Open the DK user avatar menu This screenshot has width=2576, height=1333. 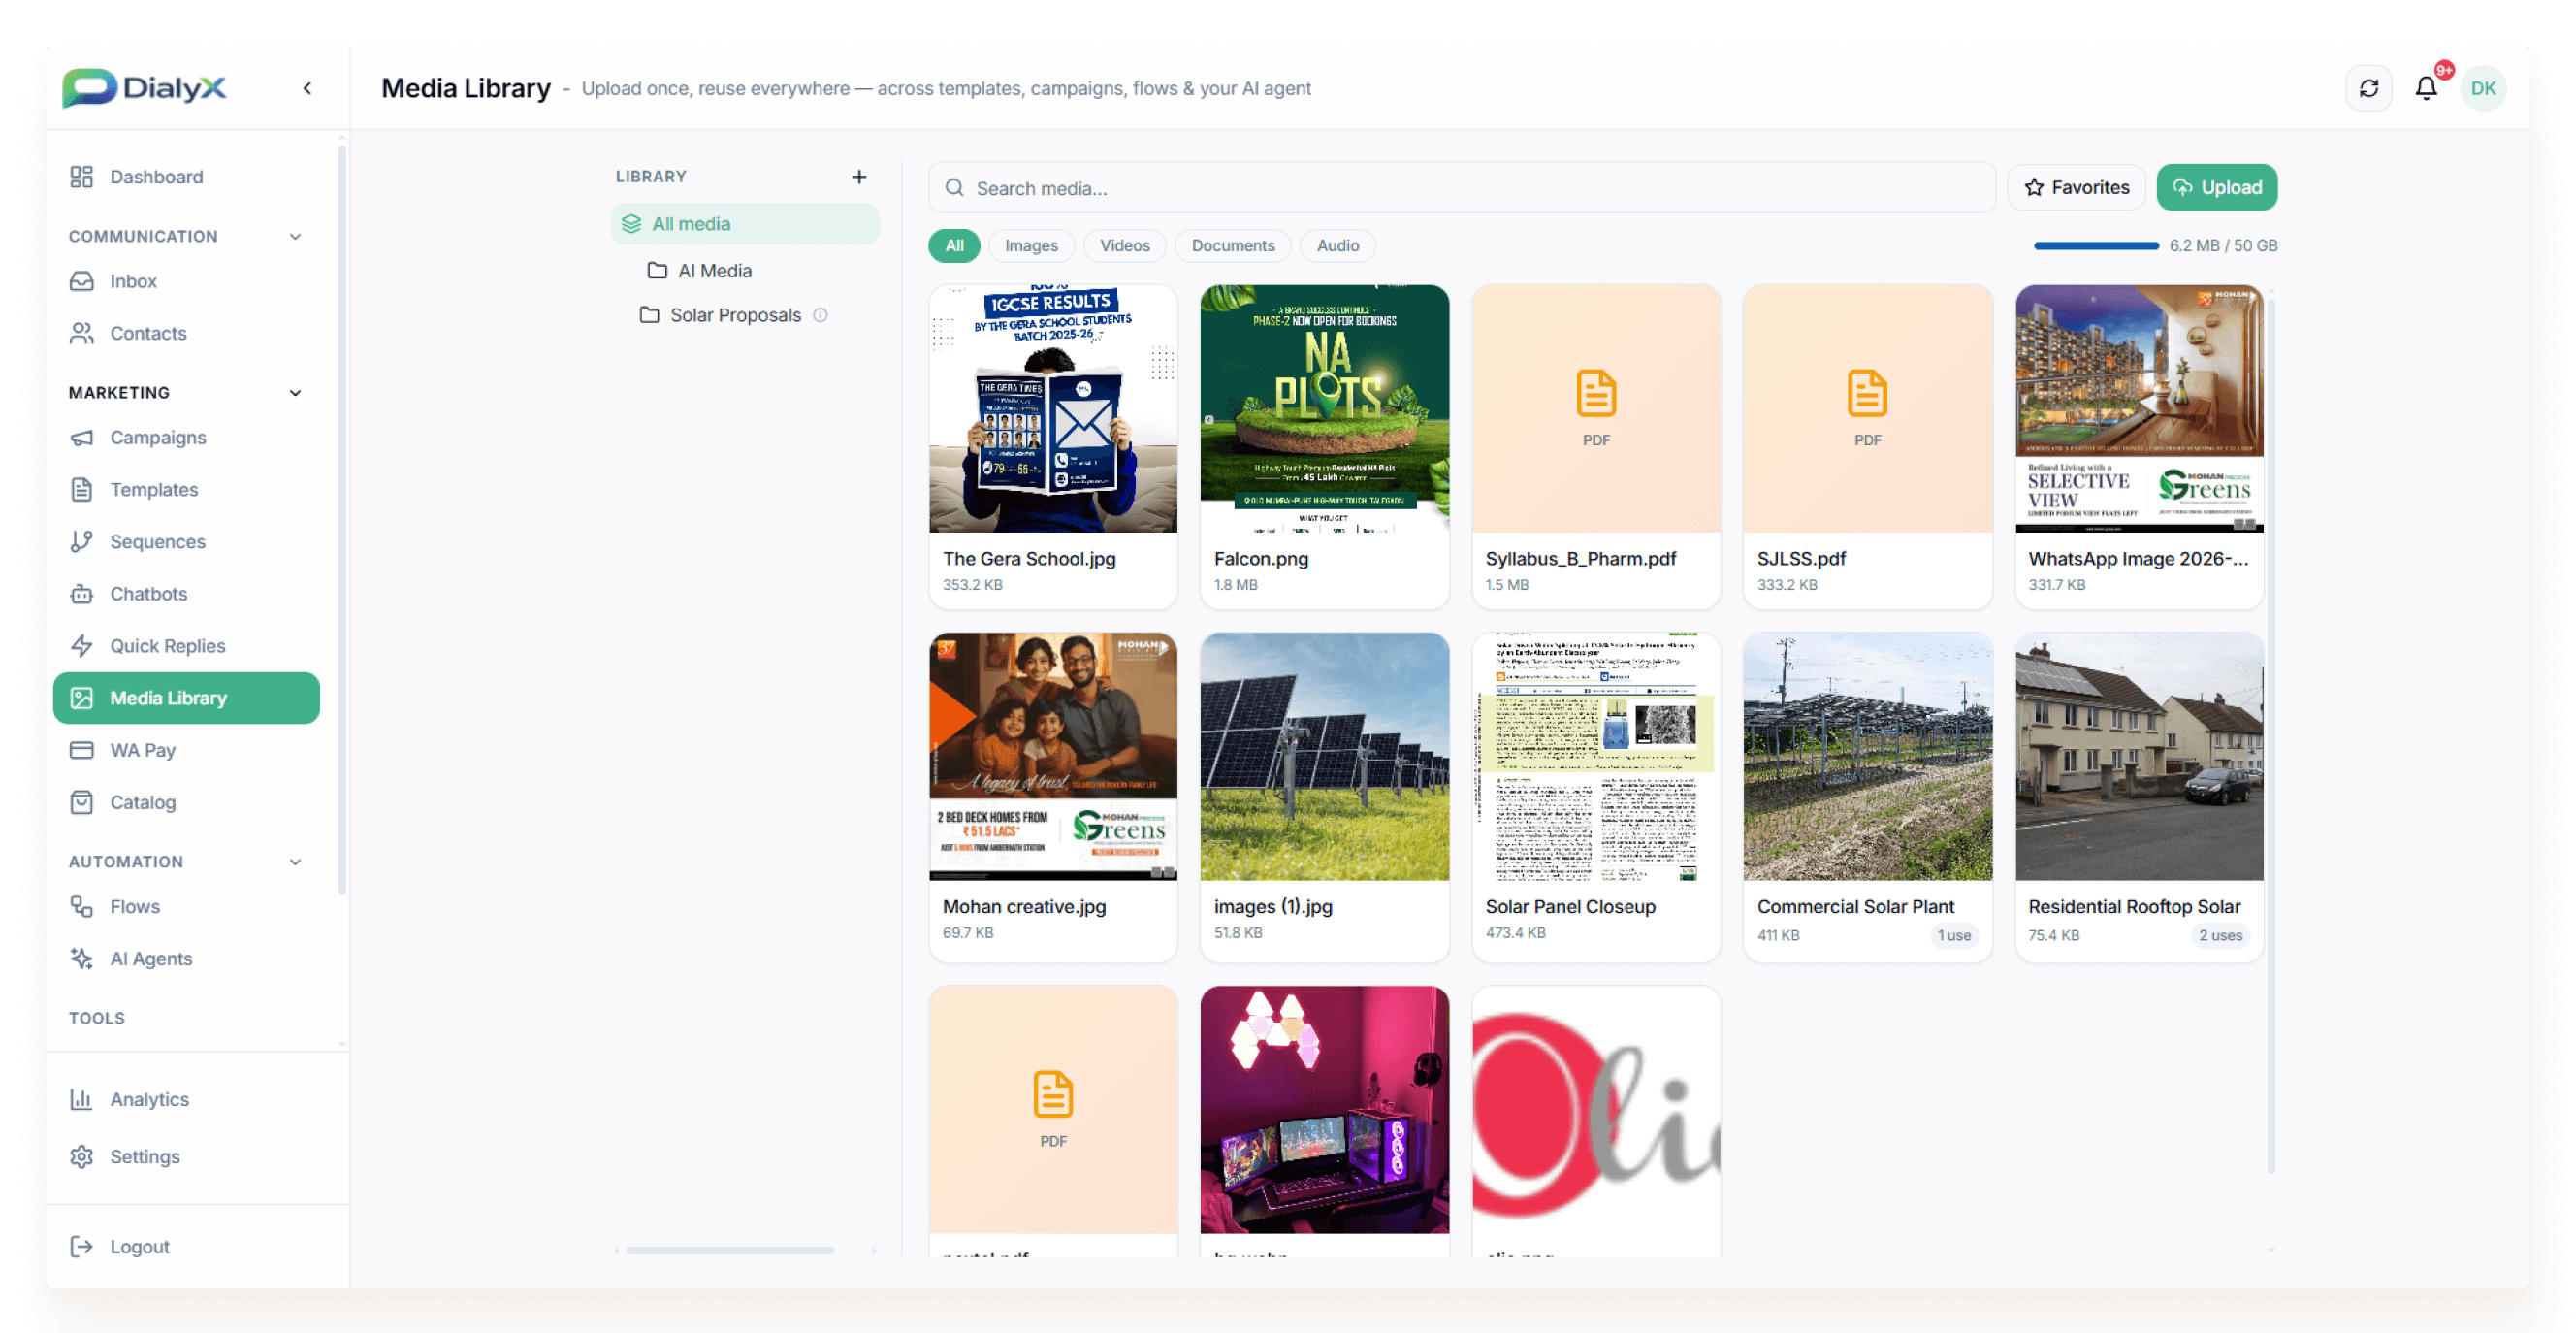pos(2483,88)
